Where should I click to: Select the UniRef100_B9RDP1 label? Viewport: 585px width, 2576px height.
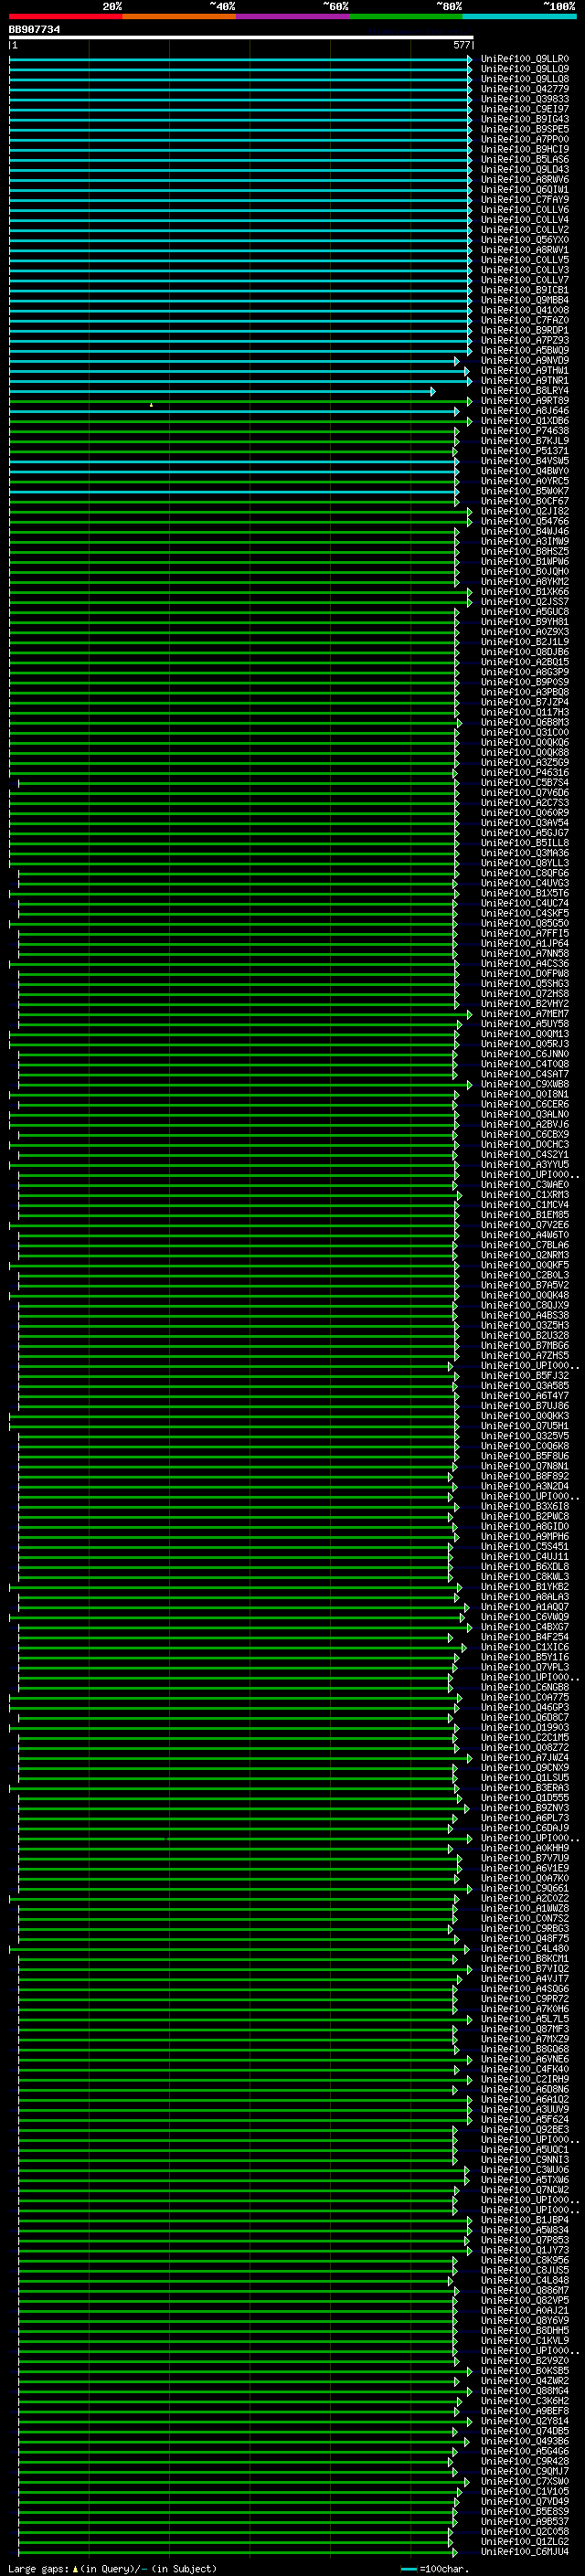(525, 330)
